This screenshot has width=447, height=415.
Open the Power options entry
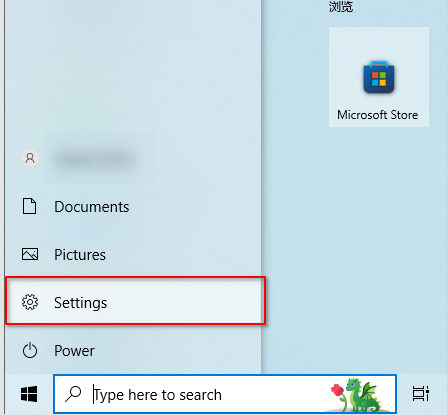tap(133, 350)
